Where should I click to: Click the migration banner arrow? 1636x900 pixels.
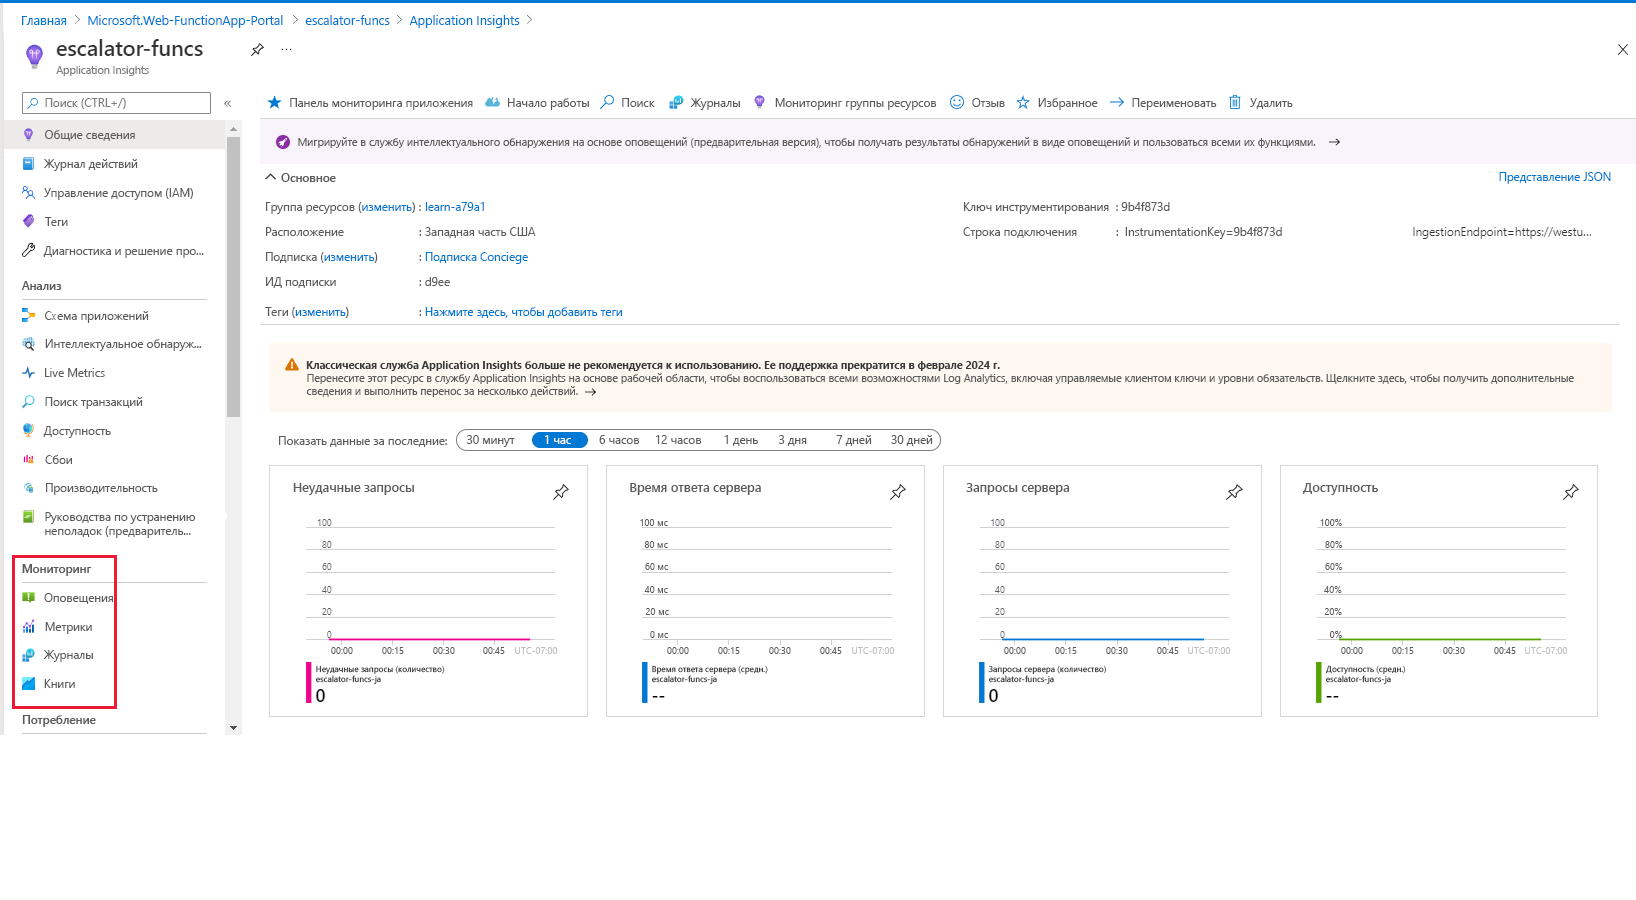pos(1334,142)
